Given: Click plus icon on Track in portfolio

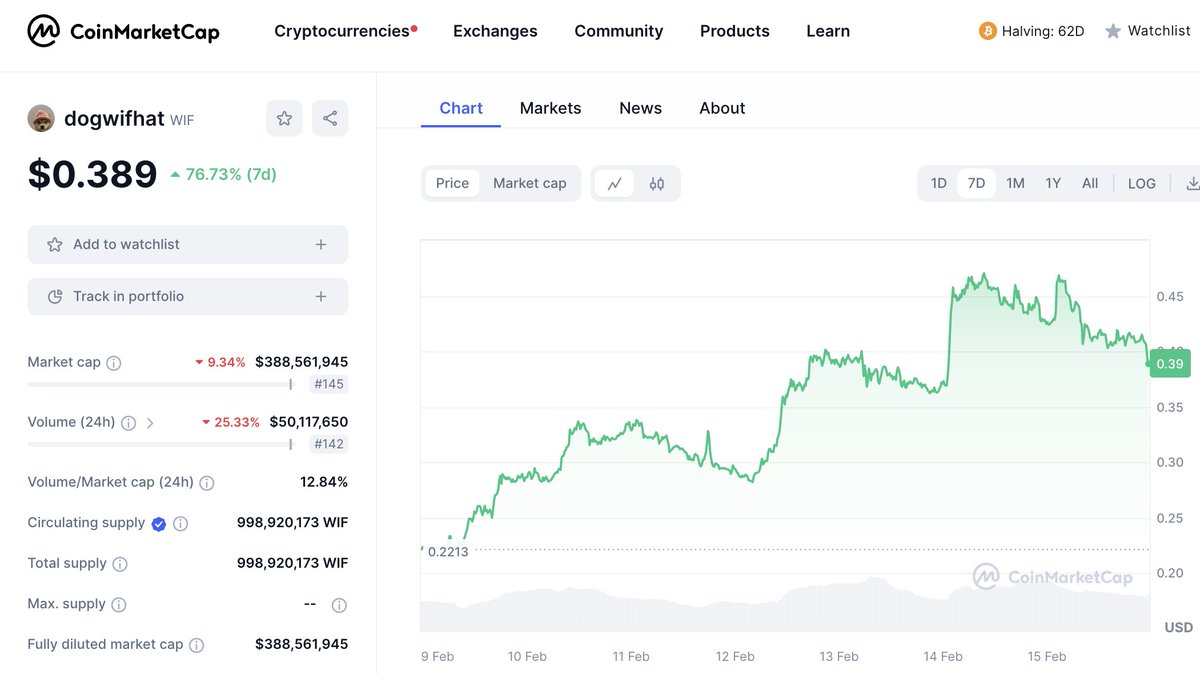Looking at the screenshot, I should pyautogui.click(x=321, y=296).
